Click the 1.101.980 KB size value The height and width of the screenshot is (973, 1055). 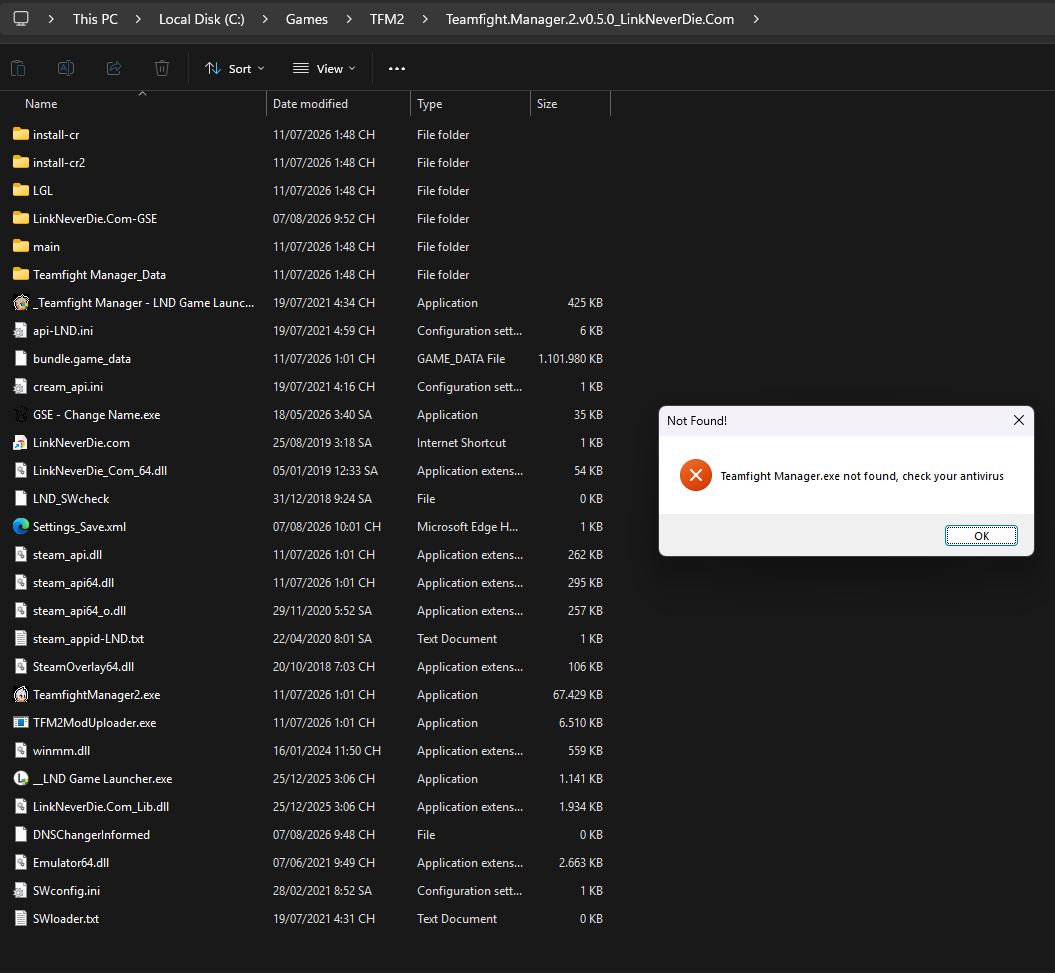click(x=571, y=359)
